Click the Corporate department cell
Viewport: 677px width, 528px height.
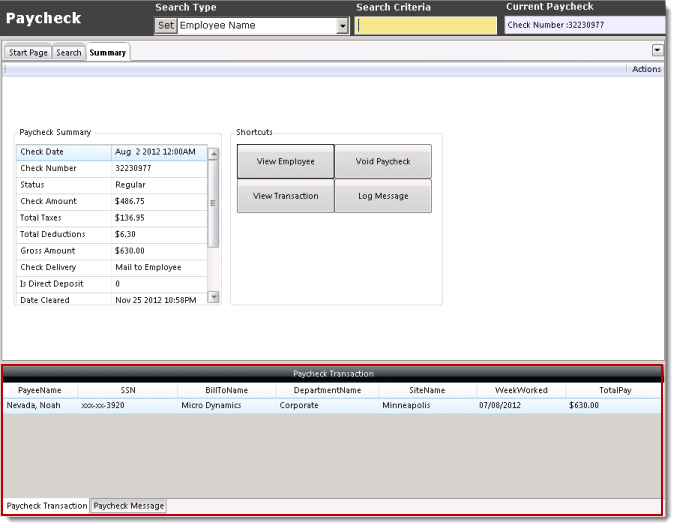tap(327, 405)
